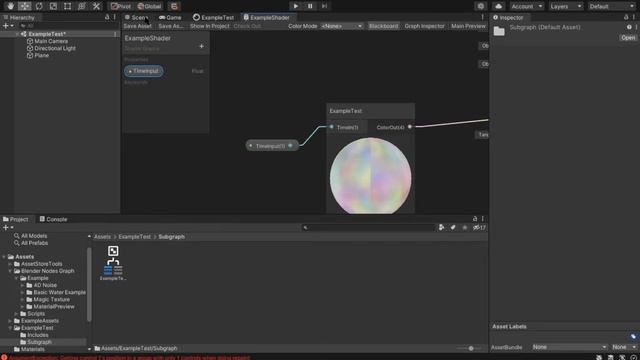Click Save As in shader toolbar

click(x=171, y=26)
